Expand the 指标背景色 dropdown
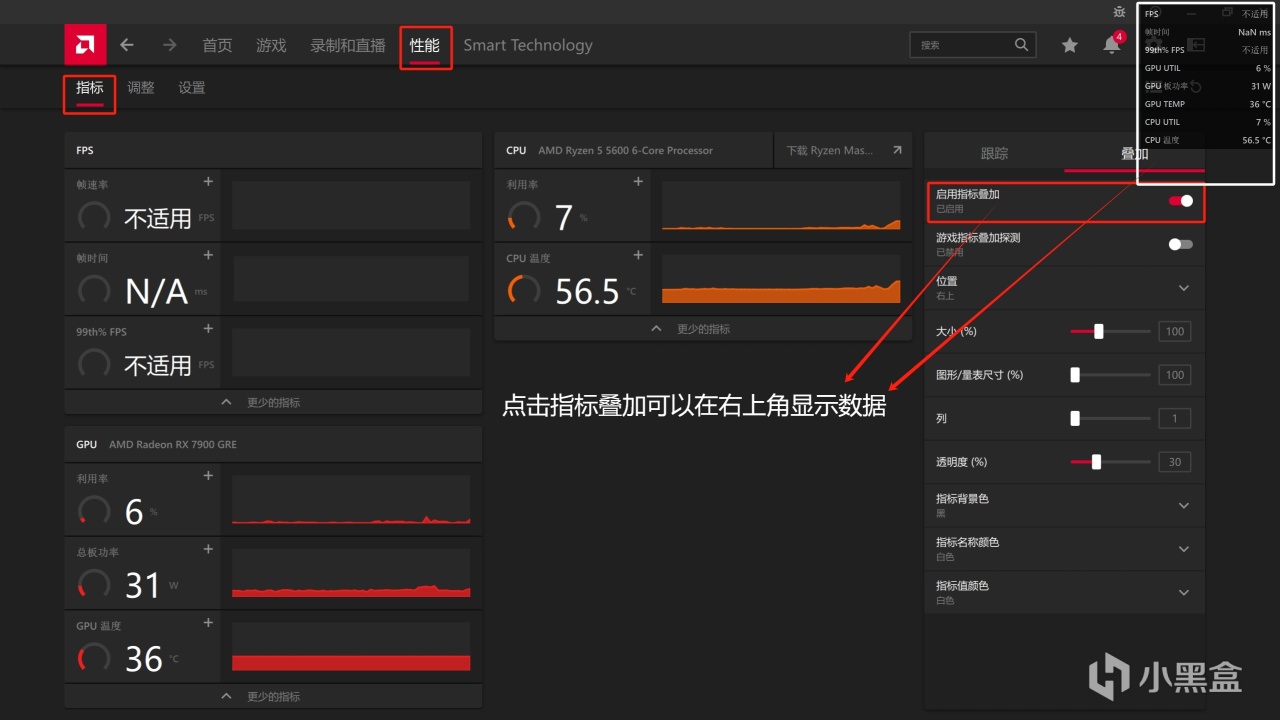The image size is (1280, 720). (x=1184, y=505)
